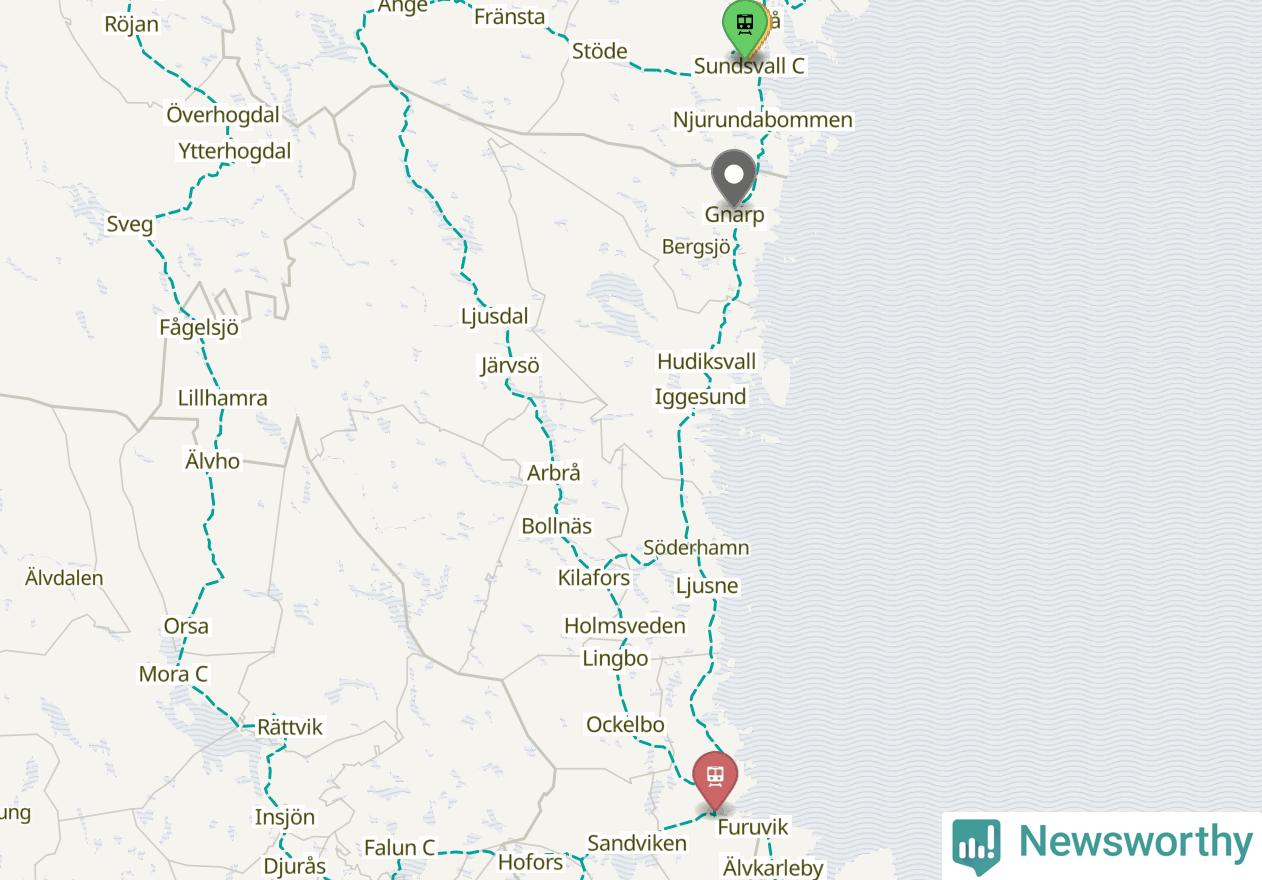The image size is (1262, 880).
Task: Click the green train marker at Sundsvall C
Action: pyautogui.click(x=744, y=28)
